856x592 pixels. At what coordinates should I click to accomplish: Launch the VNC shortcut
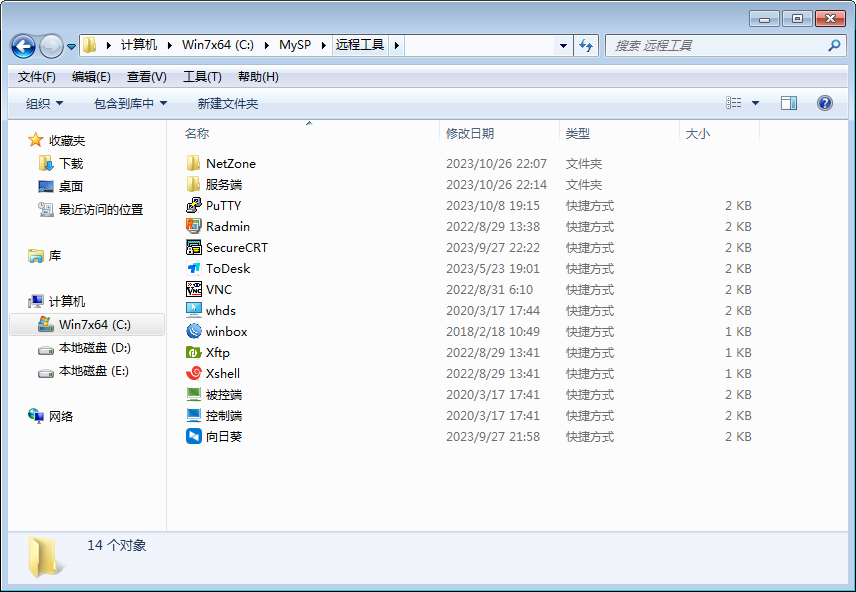pyautogui.click(x=214, y=289)
